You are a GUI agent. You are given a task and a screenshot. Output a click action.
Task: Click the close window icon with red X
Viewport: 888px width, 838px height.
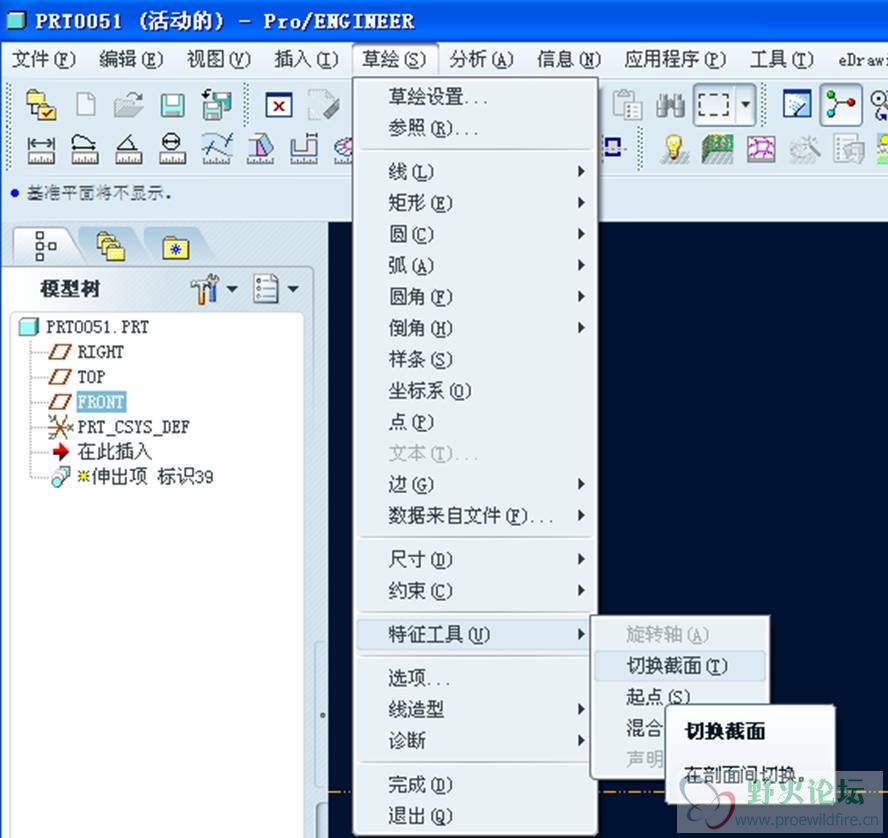click(279, 105)
